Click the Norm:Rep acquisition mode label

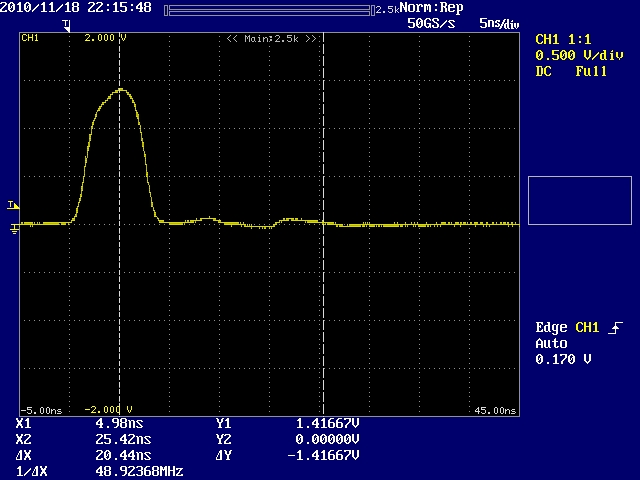431,8
